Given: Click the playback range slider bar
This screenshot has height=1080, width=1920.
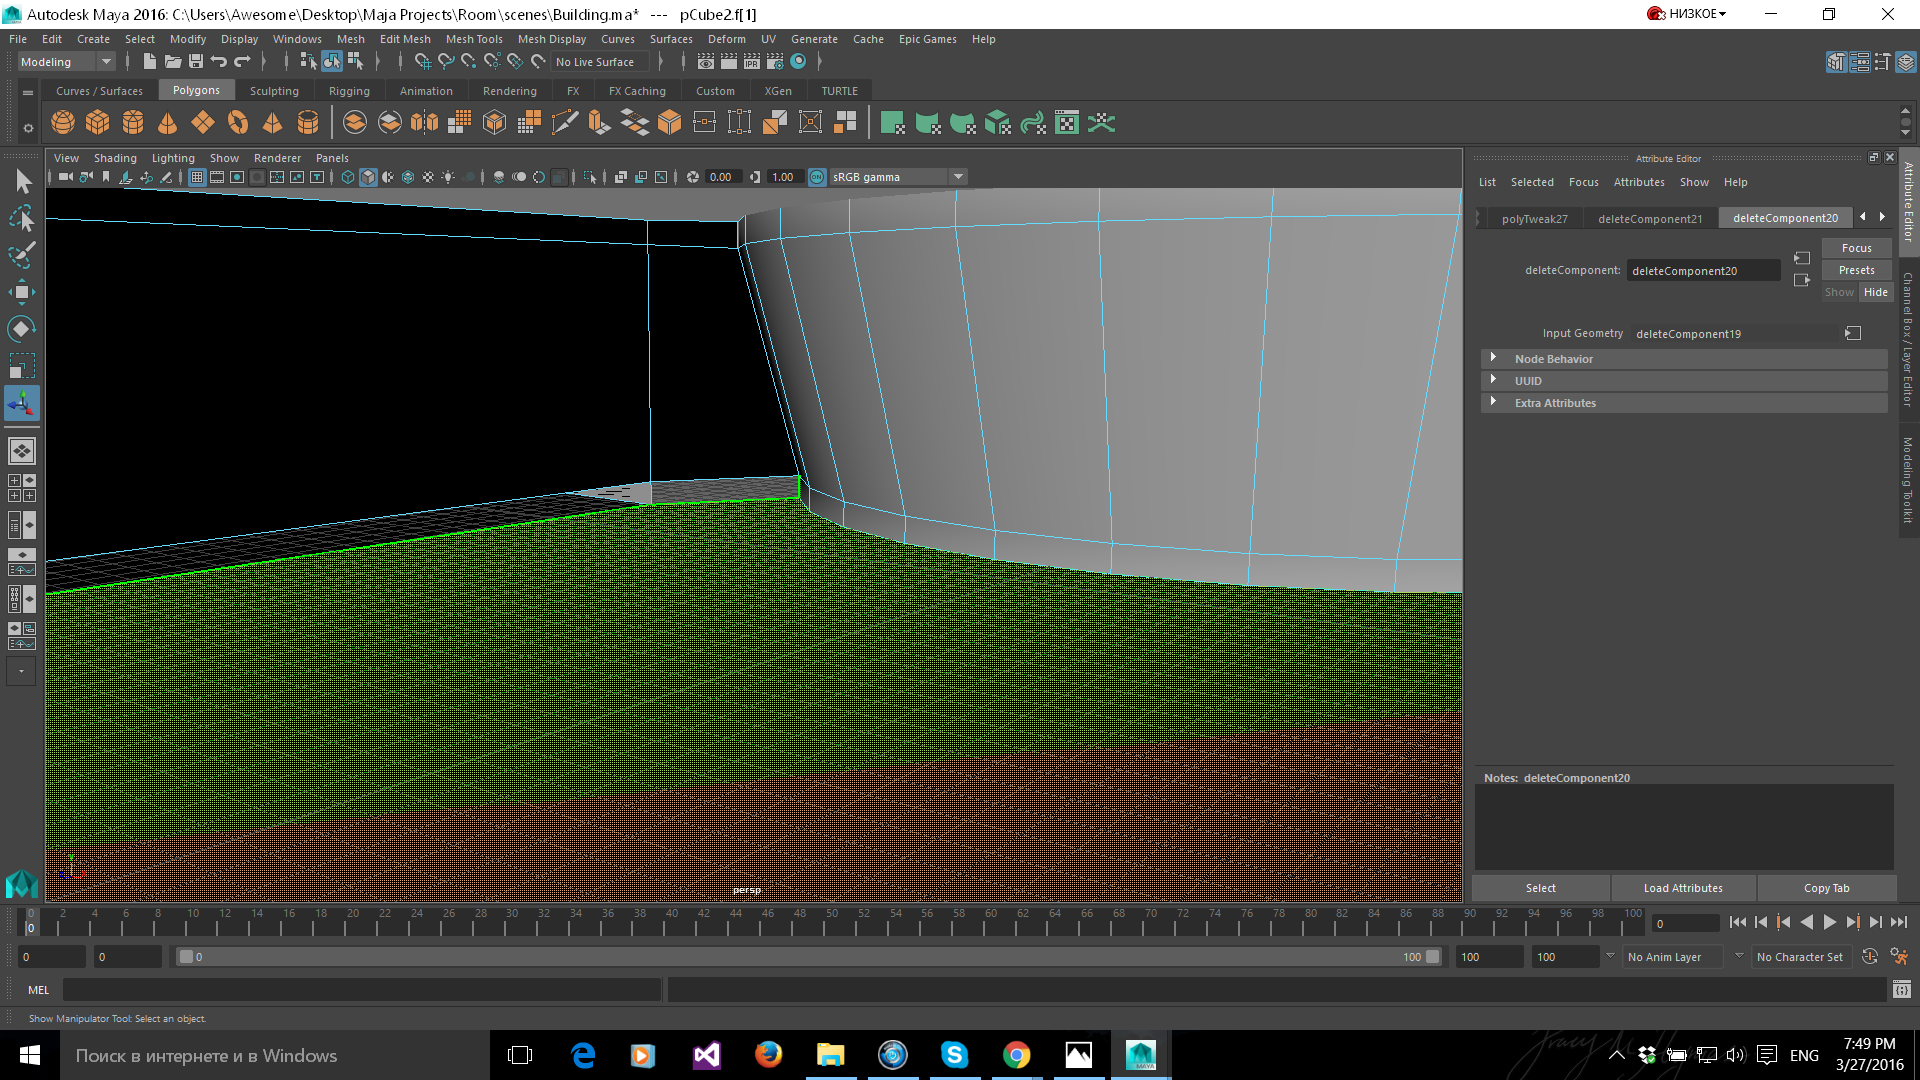Looking at the screenshot, I should click(810, 957).
